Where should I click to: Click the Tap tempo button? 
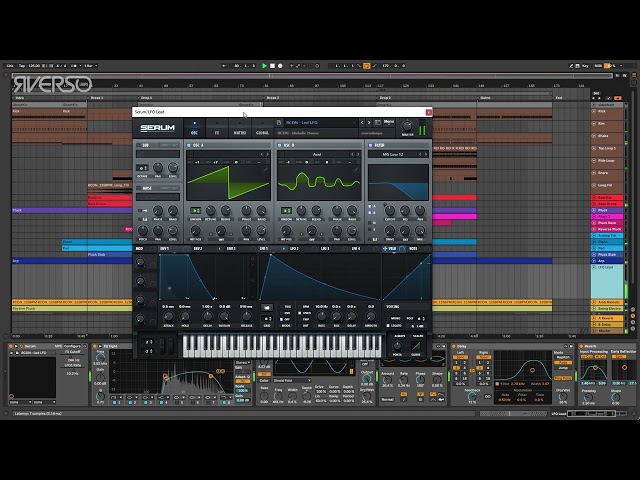pyautogui.click(x=22, y=66)
